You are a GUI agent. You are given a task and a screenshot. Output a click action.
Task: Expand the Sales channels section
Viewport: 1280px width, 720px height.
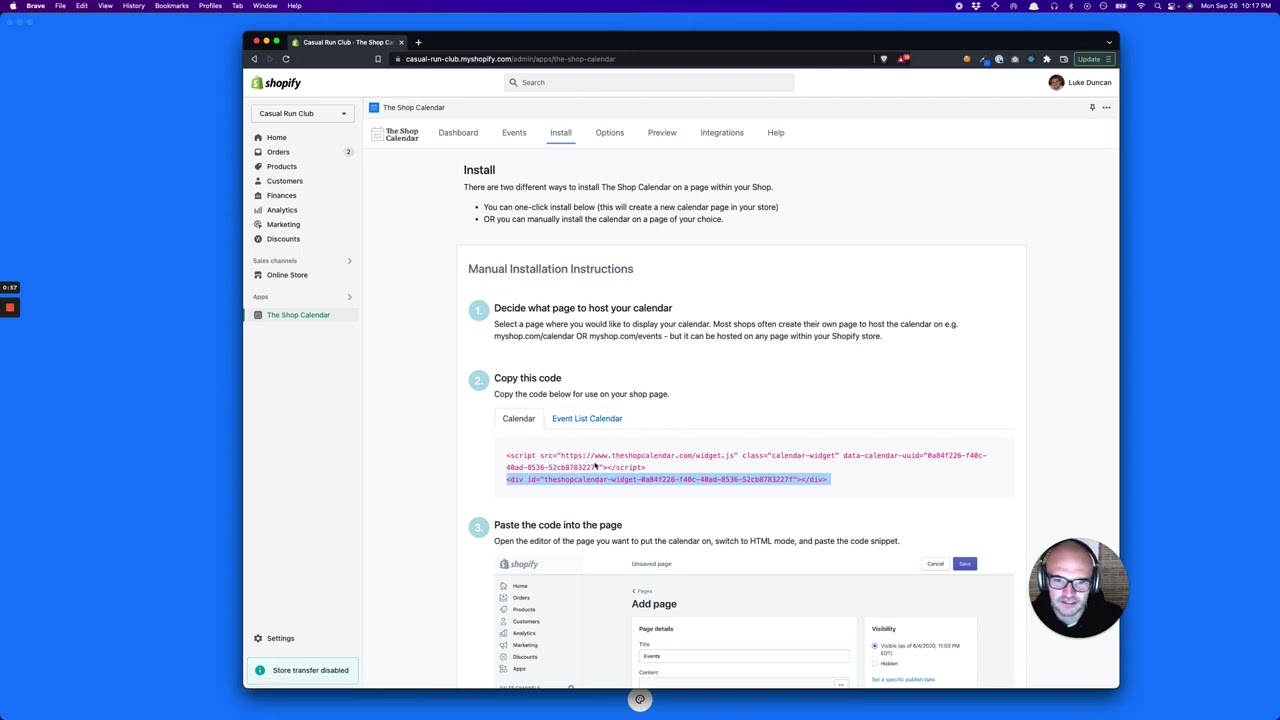(349, 261)
